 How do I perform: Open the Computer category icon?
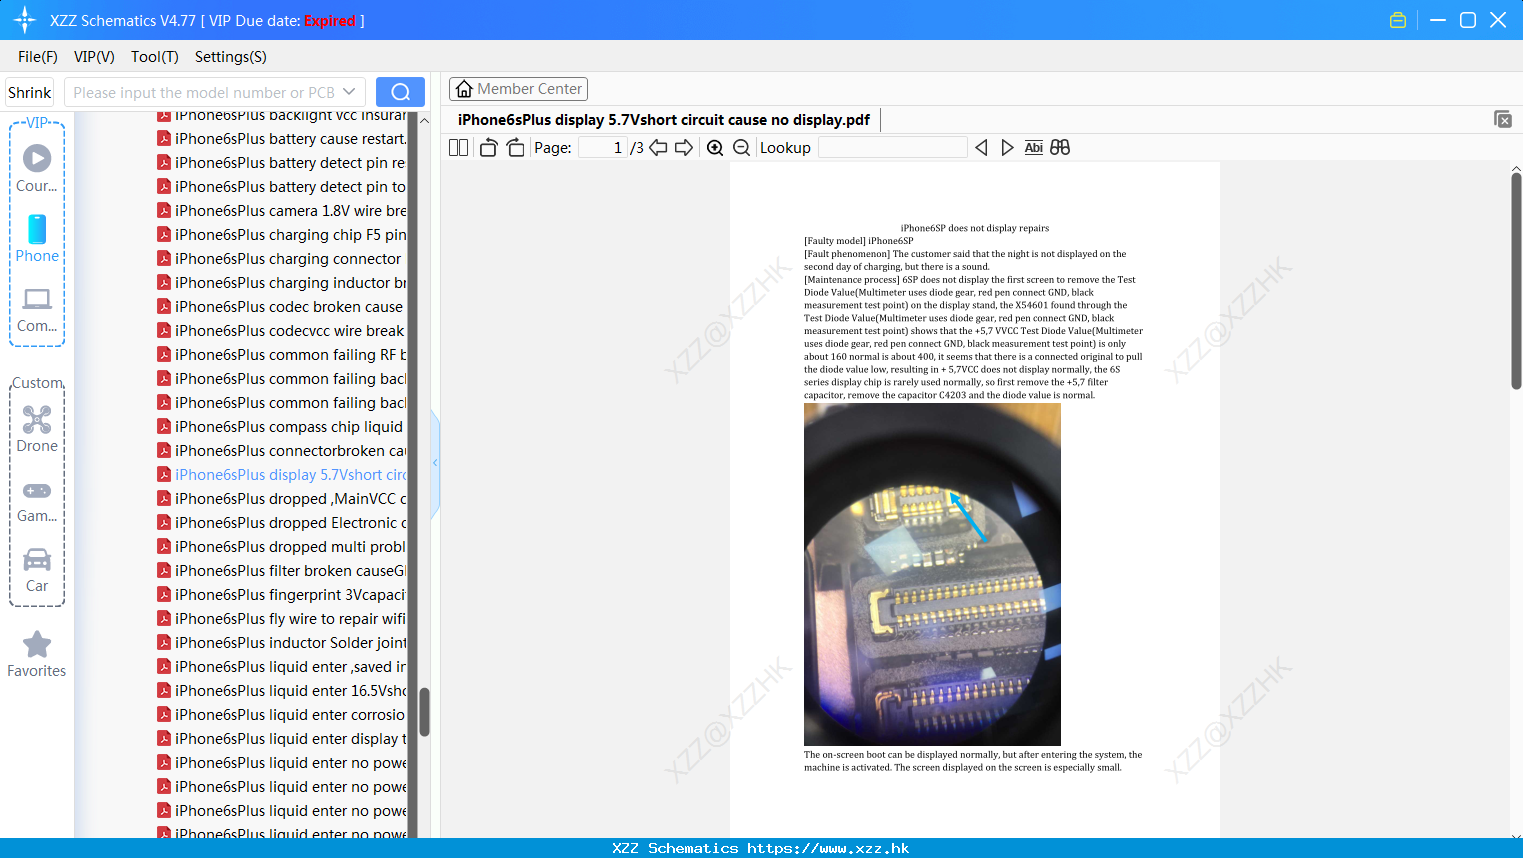tap(37, 309)
